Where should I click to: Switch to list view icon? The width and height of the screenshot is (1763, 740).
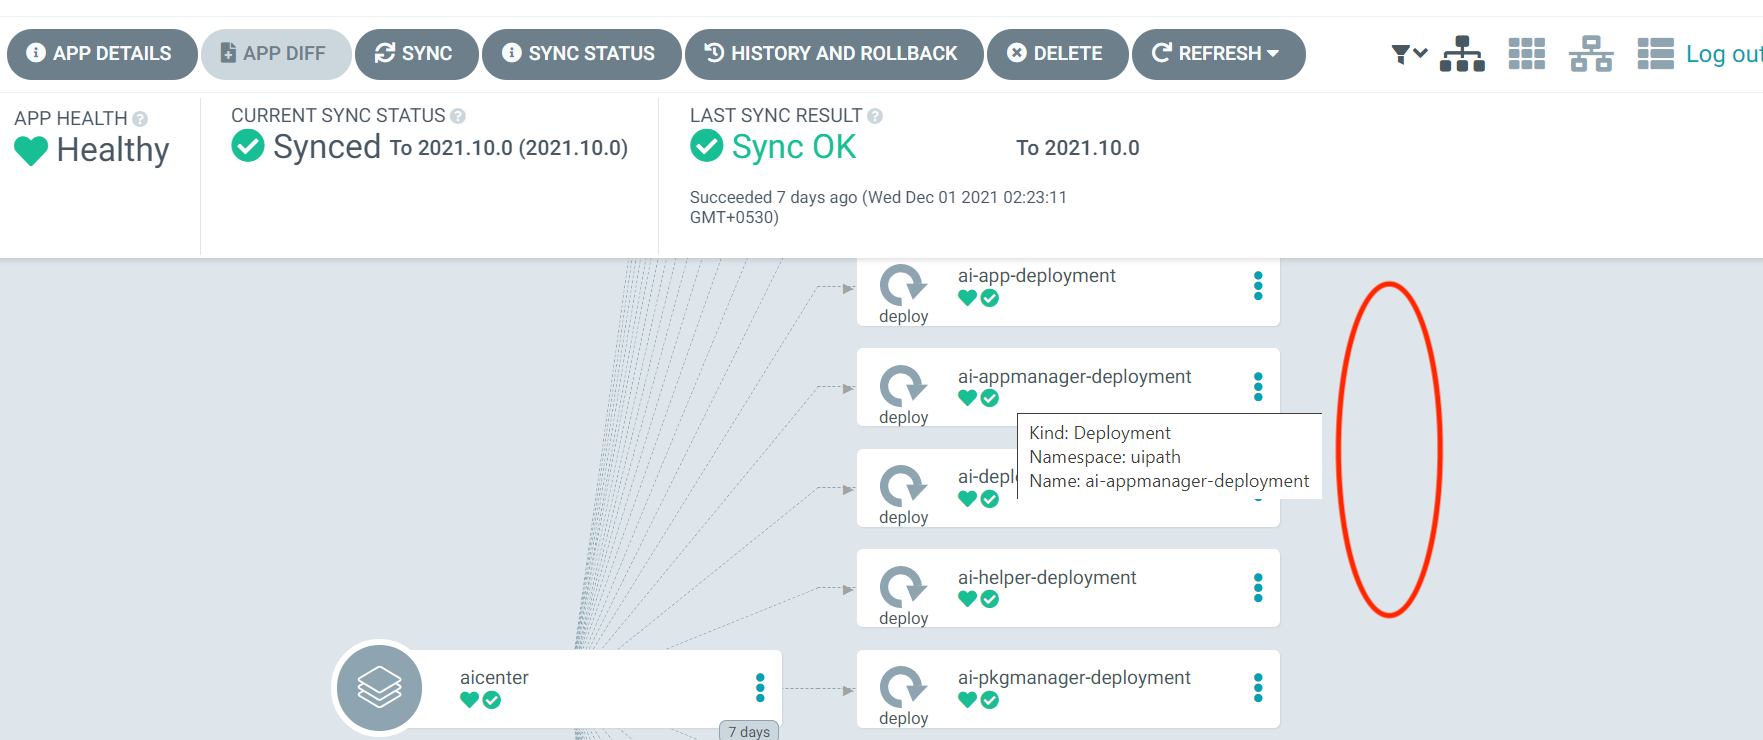pyautogui.click(x=1656, y=54)
